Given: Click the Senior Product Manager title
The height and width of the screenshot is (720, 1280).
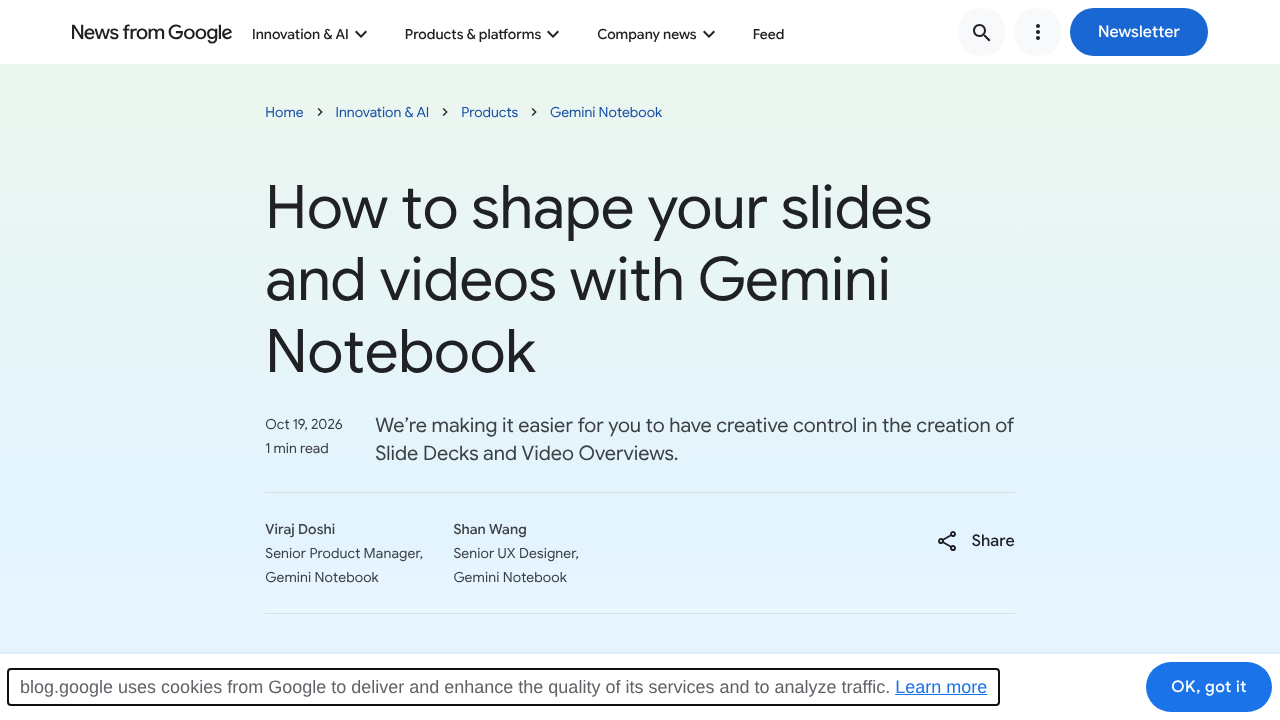Looking at the screenshot, I should coord(344,553).
